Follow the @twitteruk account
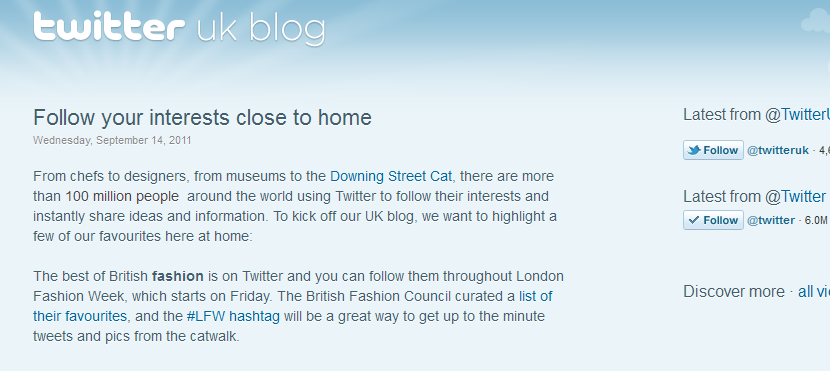 click(x=713, y=150)
